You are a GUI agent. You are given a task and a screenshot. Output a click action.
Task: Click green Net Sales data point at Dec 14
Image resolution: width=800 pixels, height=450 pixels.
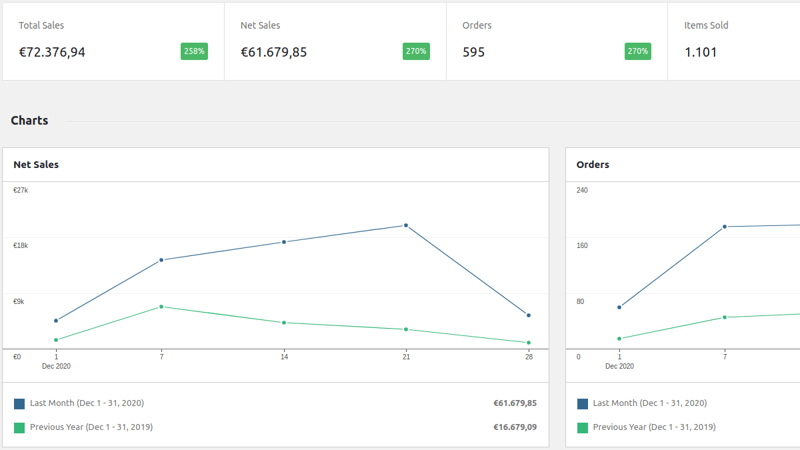[x=284, y=322]
